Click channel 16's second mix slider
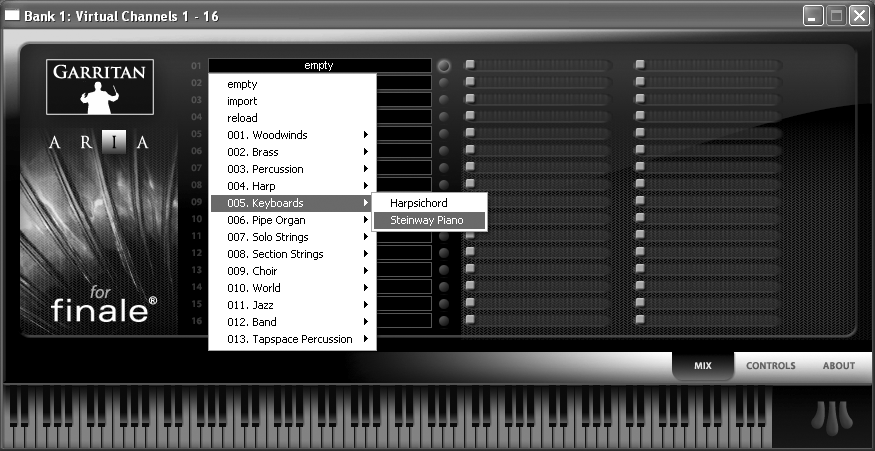 coord(708,320)
